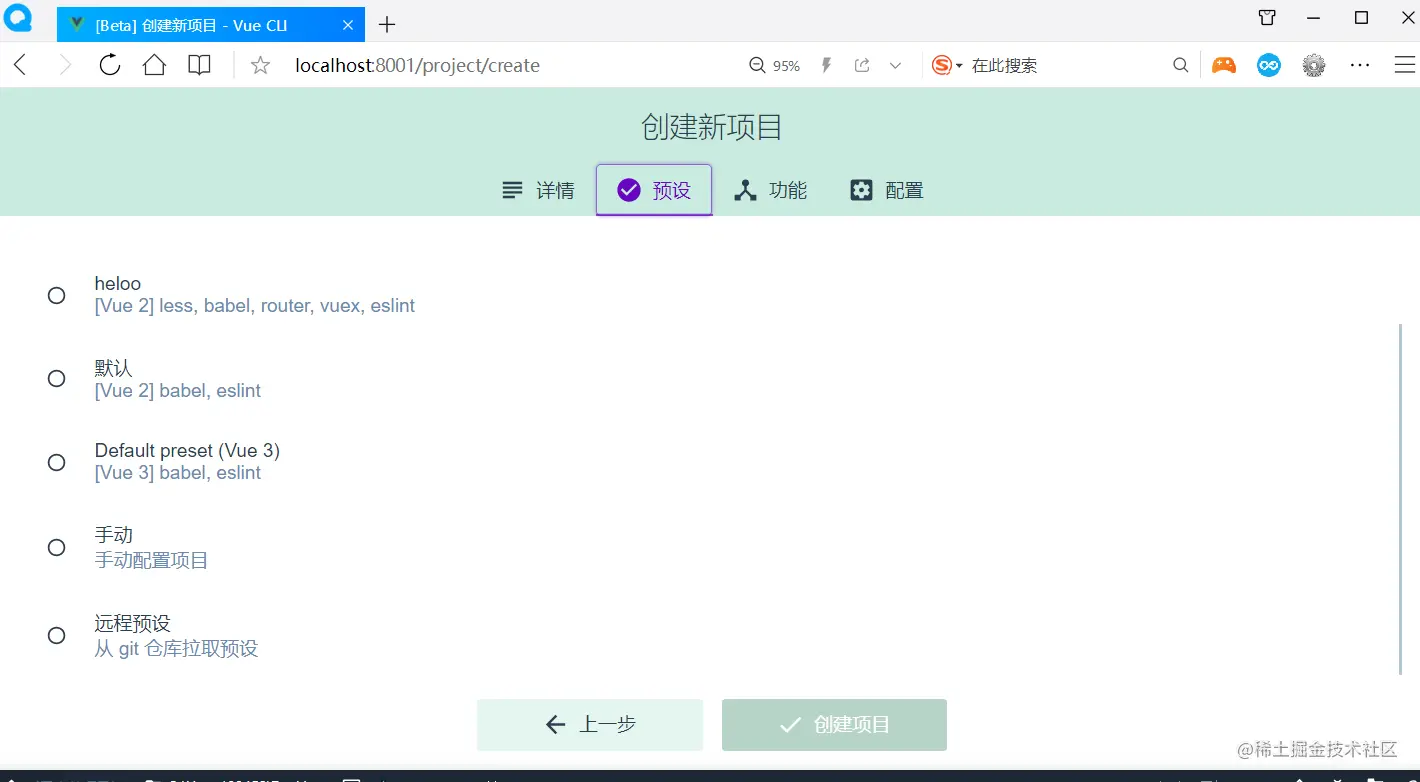Image resolution: width=1420 pixels, height=782 pixels.
Task: Click '从 git 仓库拉取预设' description text
Action: pyautogui.click(x=177, y=648)
